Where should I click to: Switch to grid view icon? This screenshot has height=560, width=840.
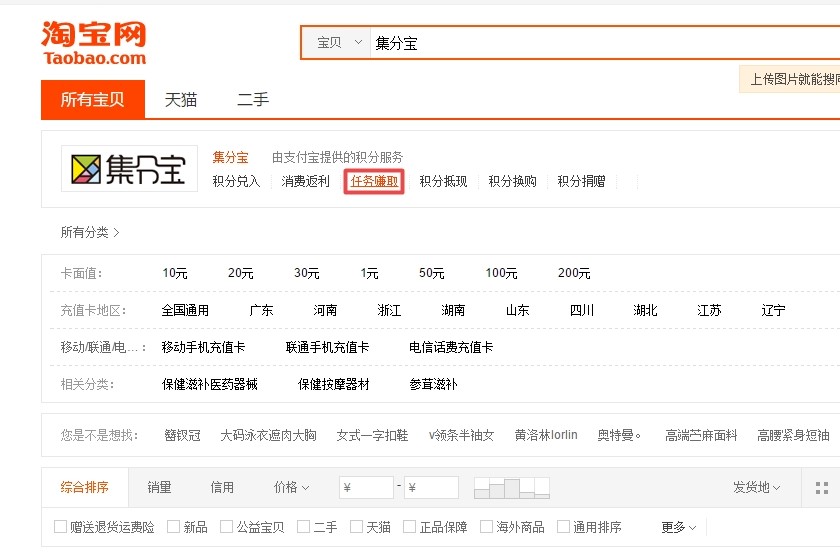coord(821,488)
